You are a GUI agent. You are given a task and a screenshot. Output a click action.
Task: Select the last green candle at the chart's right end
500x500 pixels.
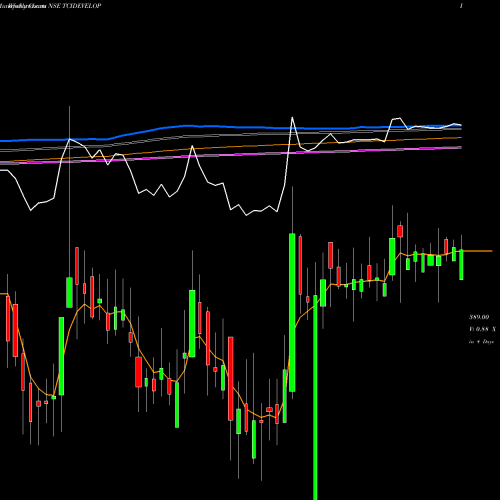(461, 265)
